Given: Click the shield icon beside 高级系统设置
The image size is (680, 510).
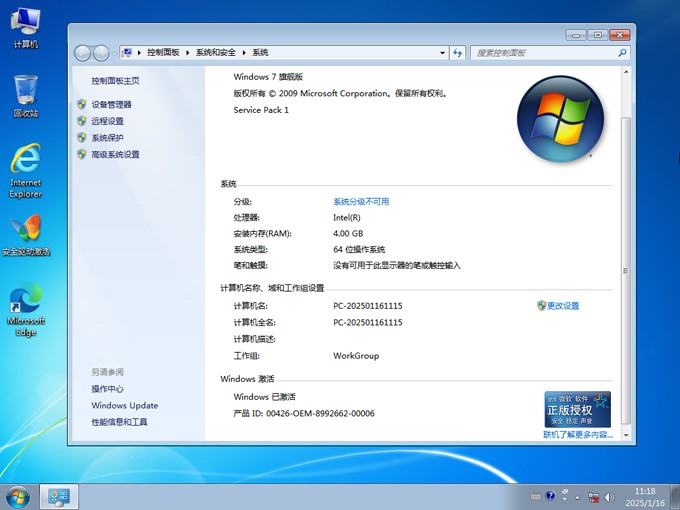Looking at the screenshot, I should point(82,154).
